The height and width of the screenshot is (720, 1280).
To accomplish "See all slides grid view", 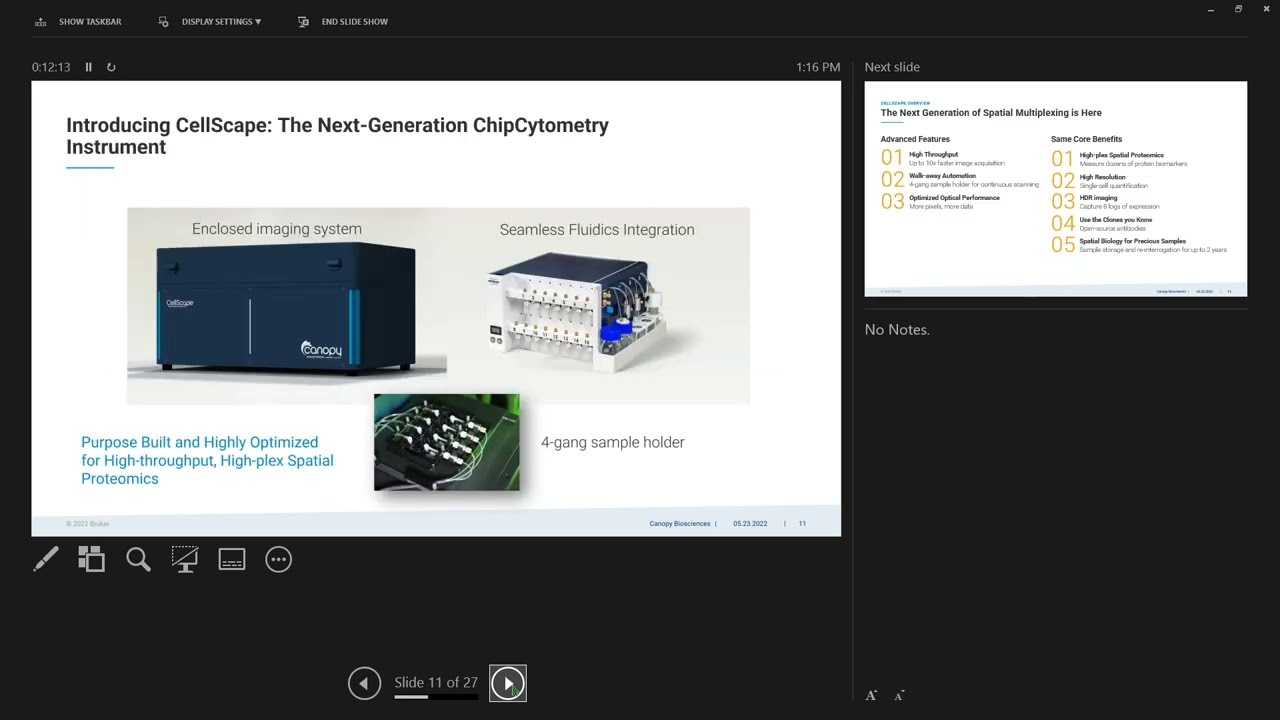I will coord(91,559).
